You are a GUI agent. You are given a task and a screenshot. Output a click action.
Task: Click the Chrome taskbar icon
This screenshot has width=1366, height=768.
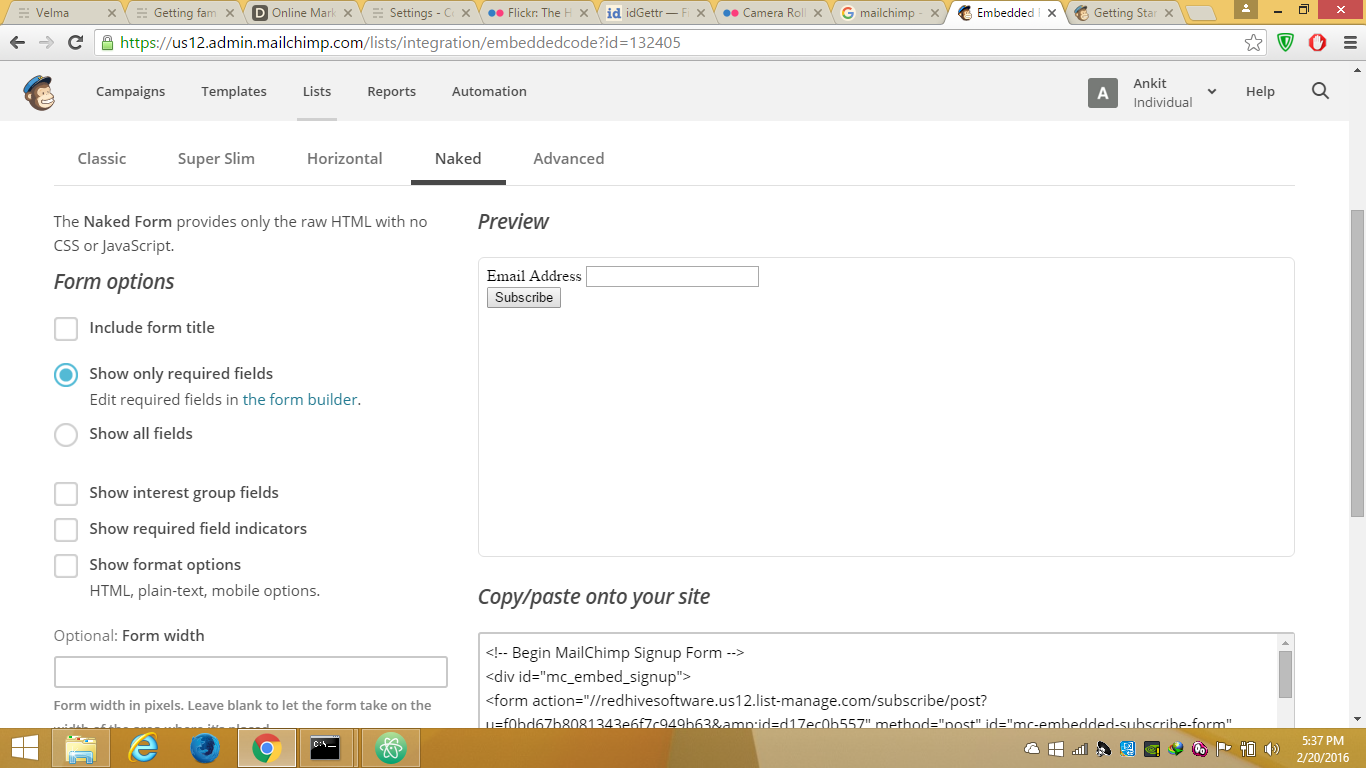266,748
